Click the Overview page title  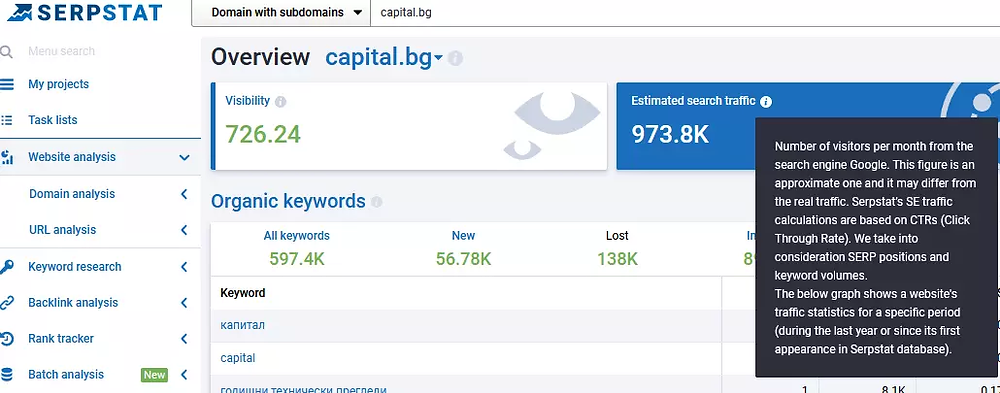click(260, 57)
